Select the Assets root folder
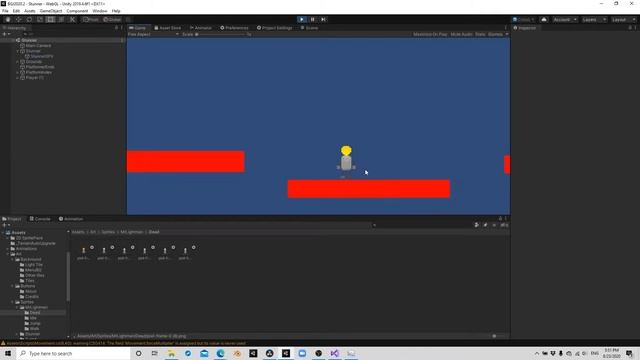The width and height of the screenshot is (640, 360). pos(18,233)
